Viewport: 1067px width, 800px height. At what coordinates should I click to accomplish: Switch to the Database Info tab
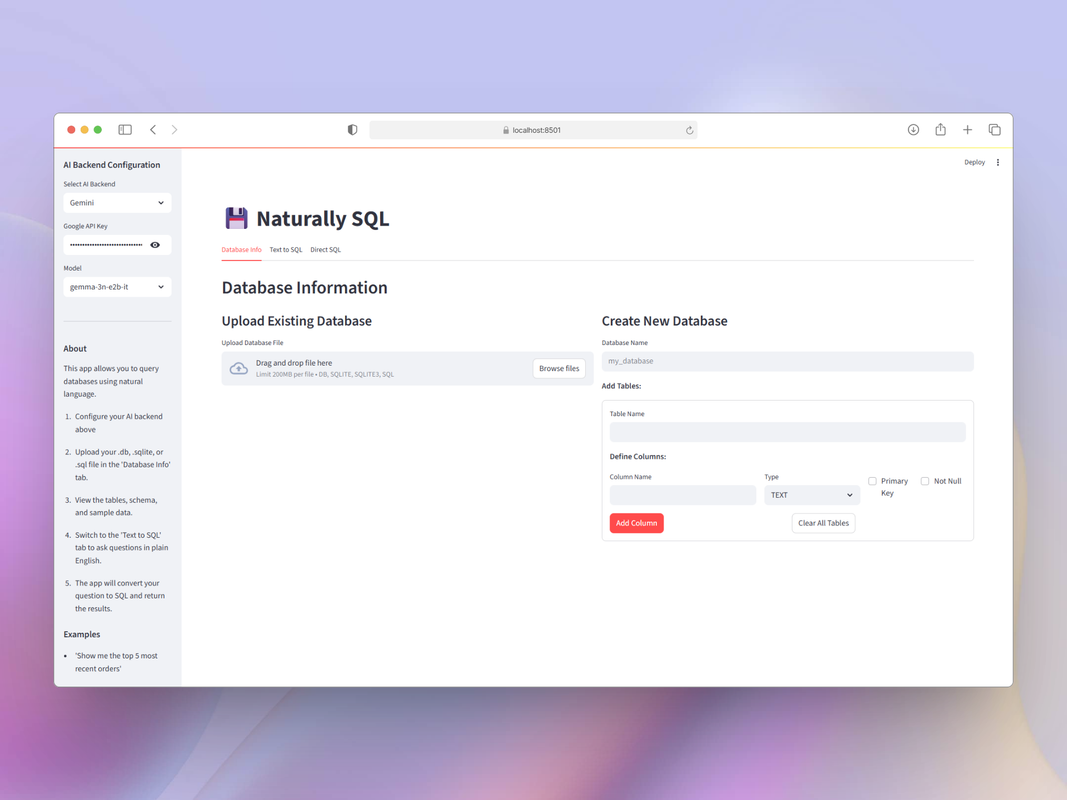click(242, 250)
